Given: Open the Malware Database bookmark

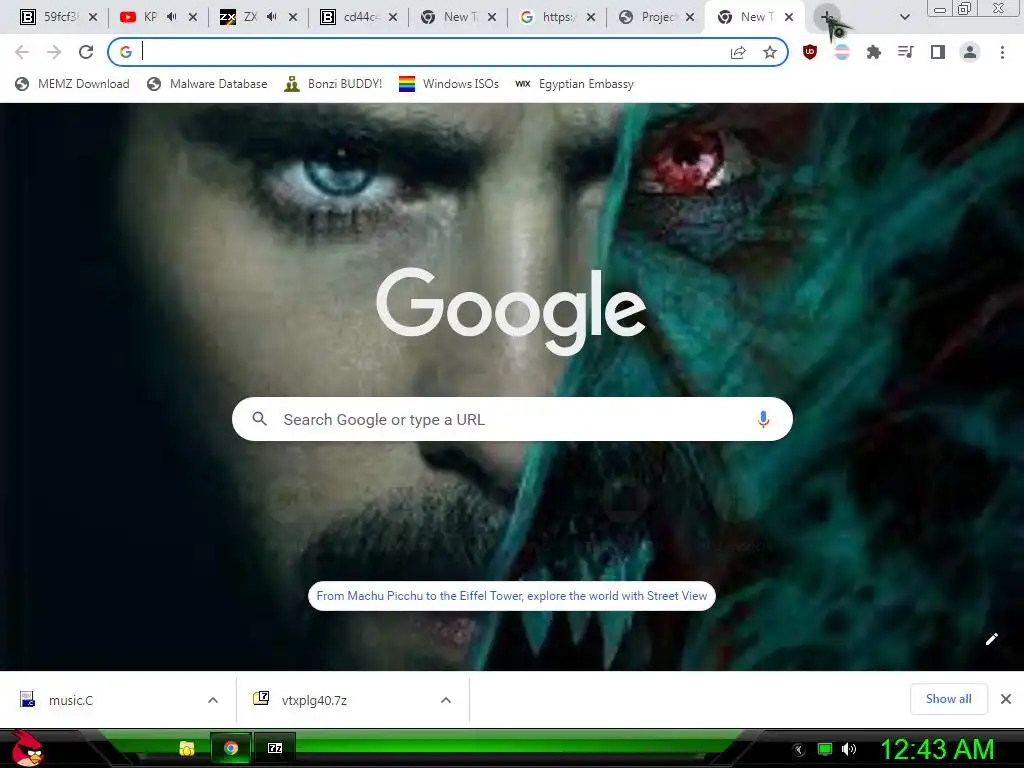Looking at the screenshot, I should (207, 84).
